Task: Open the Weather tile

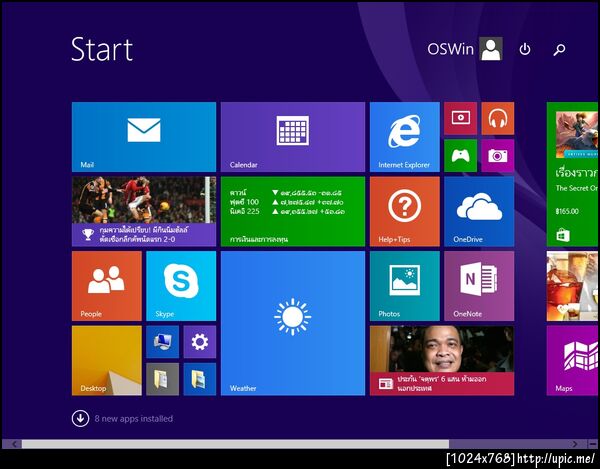Action: [x=293, y=323]
